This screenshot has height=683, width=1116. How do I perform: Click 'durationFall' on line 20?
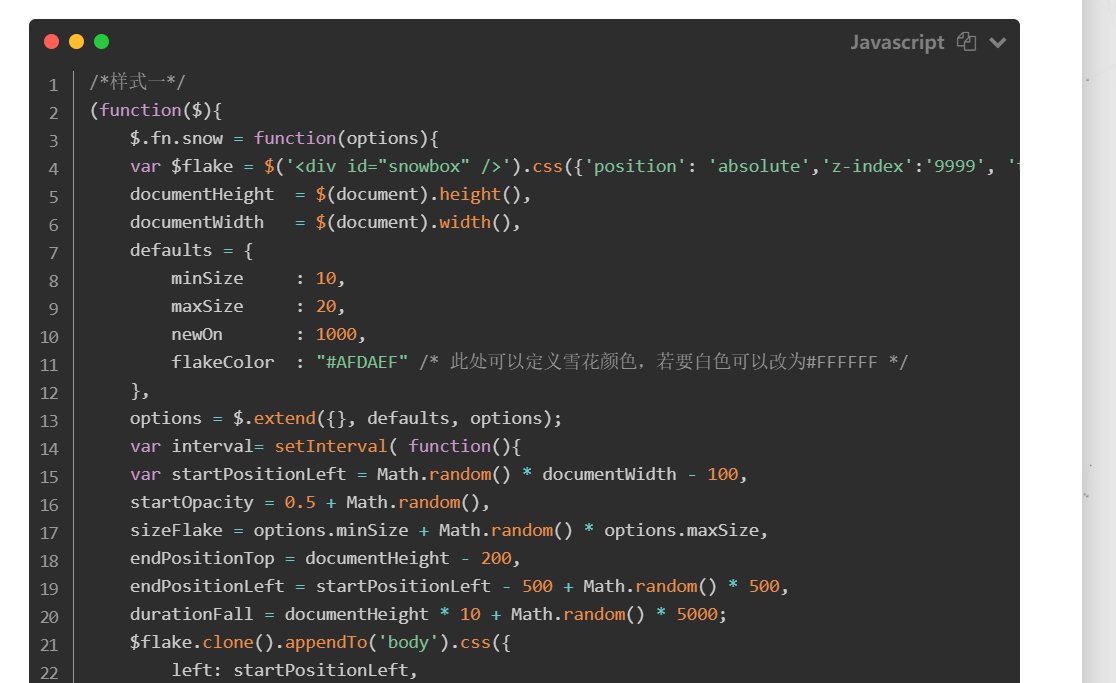191,614
